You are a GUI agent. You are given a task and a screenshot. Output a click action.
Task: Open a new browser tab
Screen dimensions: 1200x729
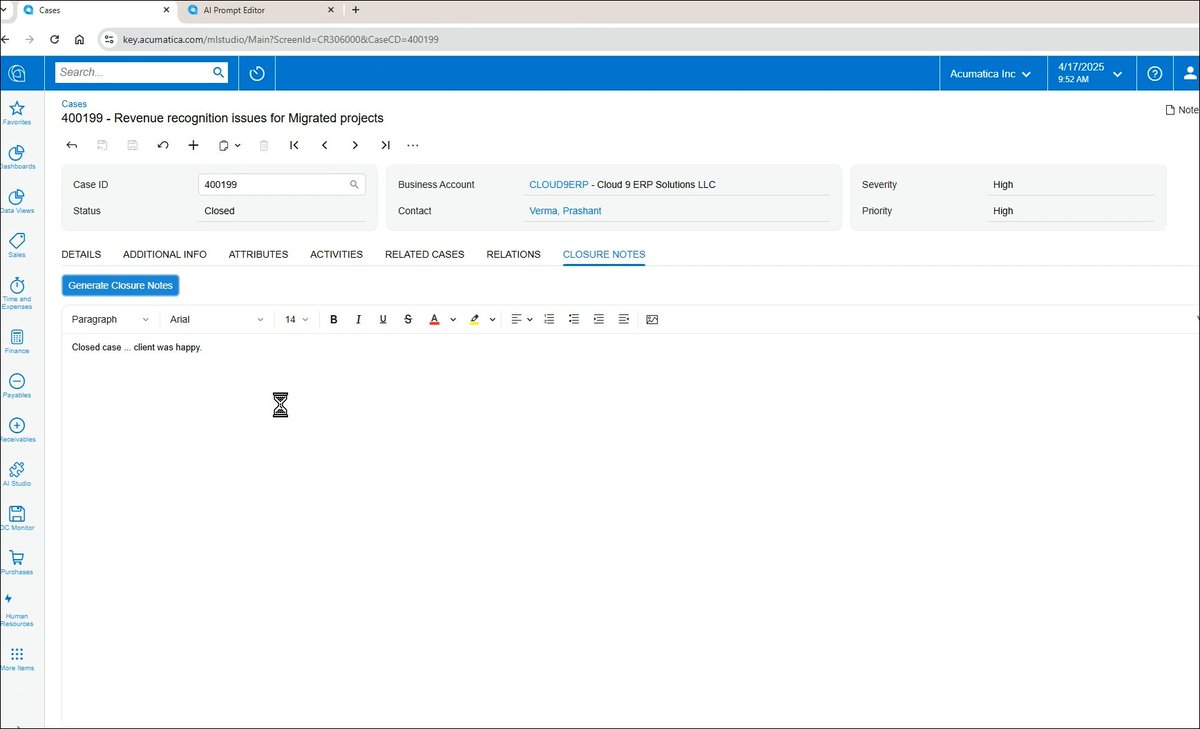point(356,10)
